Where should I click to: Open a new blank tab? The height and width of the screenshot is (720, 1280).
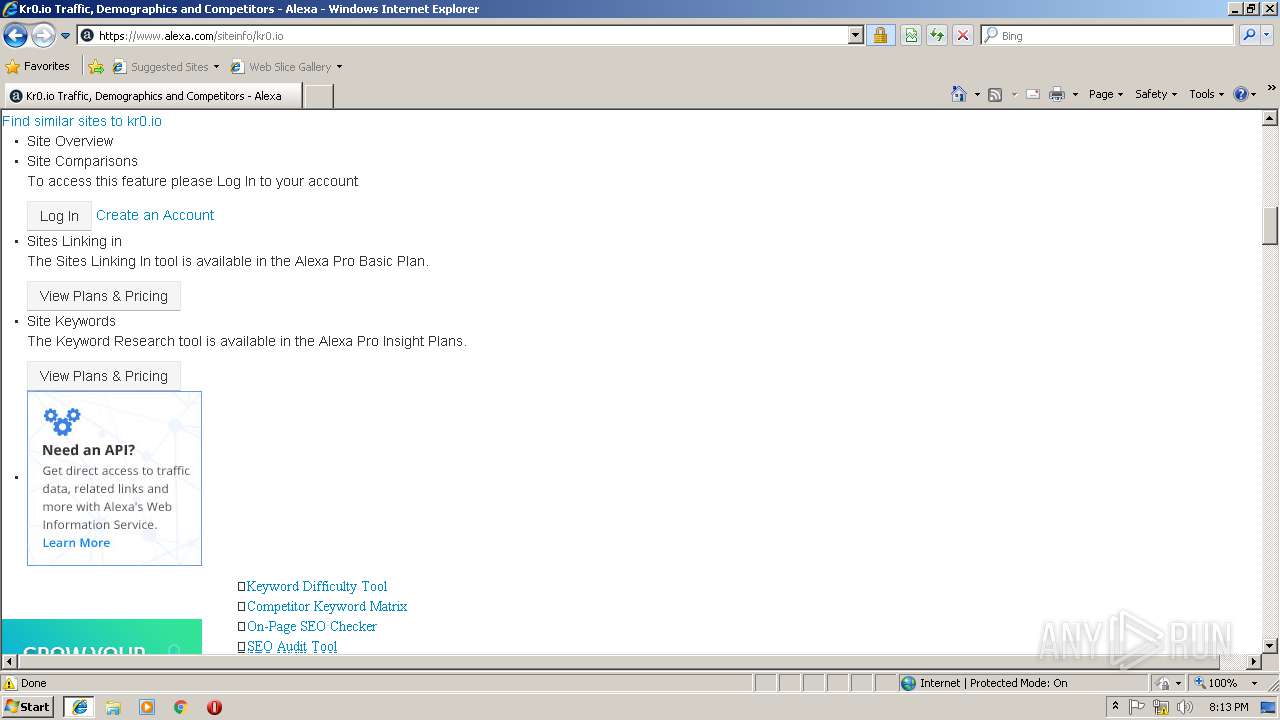318,96
